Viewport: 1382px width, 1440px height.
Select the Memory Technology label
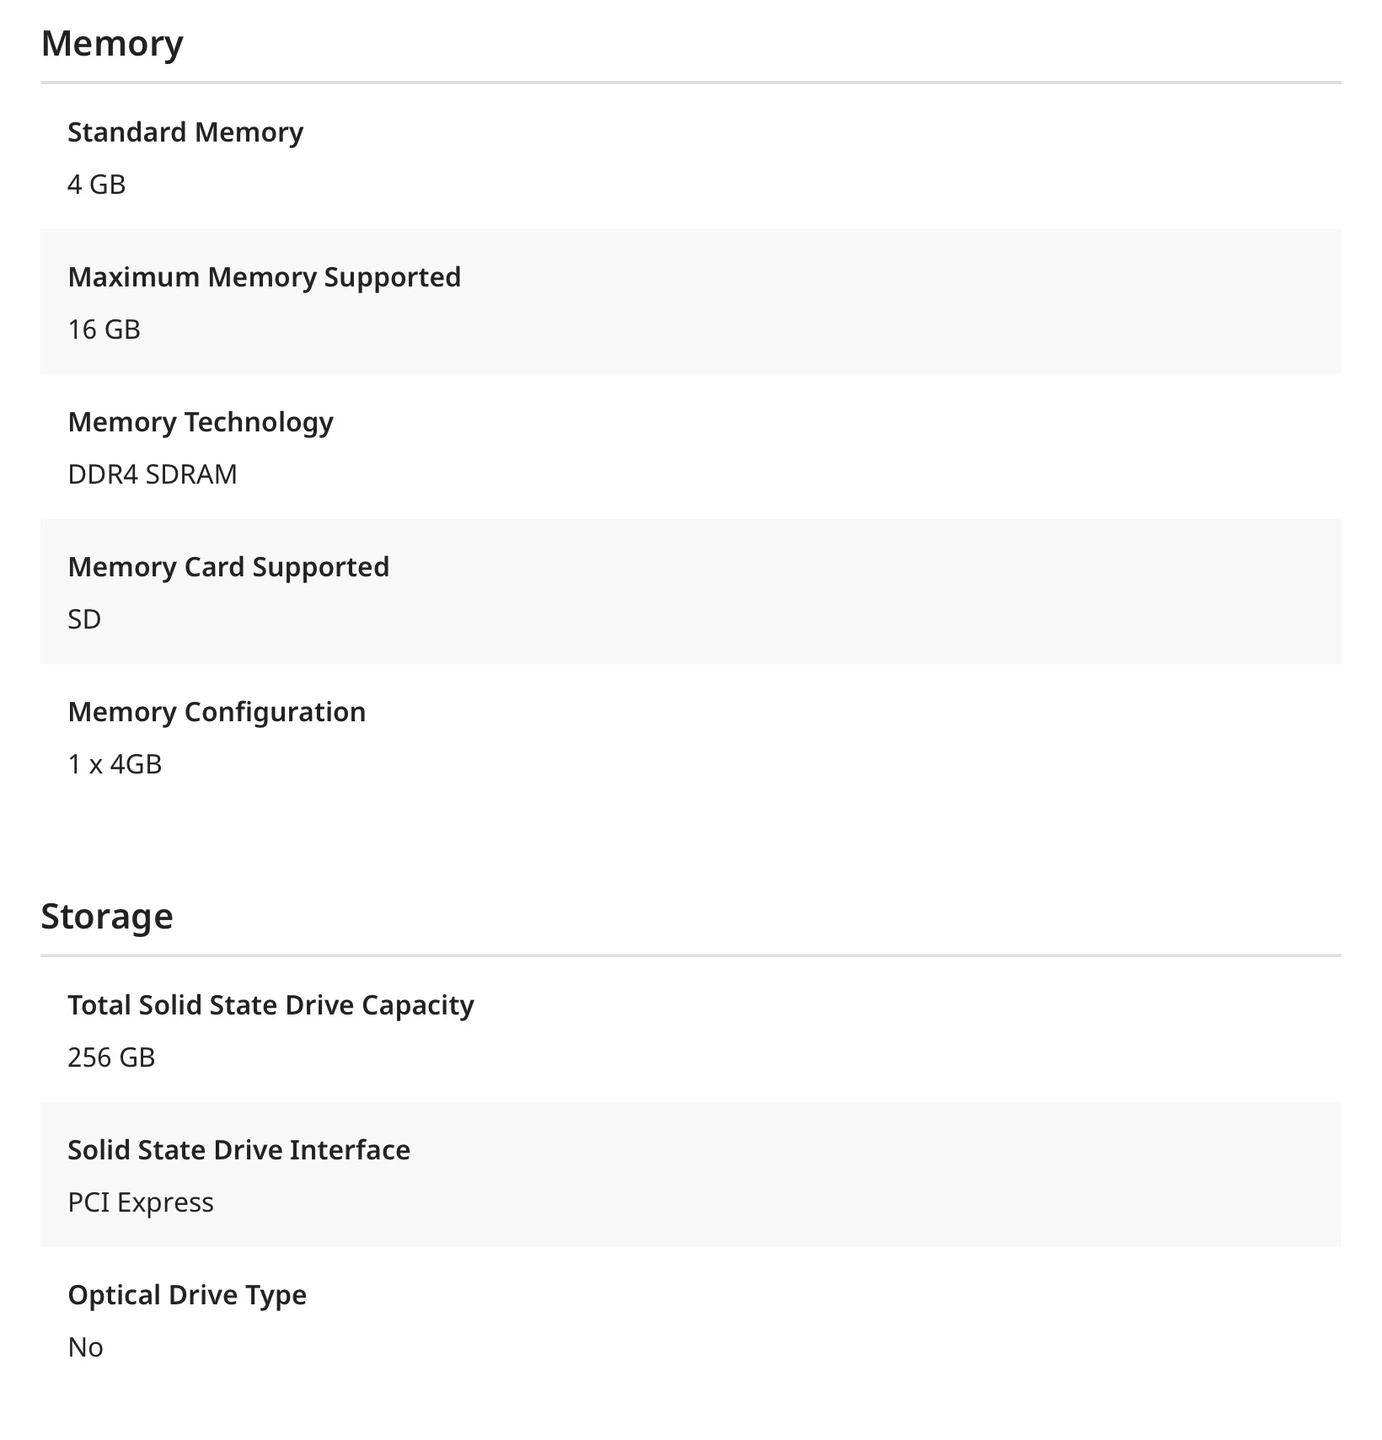coord(200,422)
